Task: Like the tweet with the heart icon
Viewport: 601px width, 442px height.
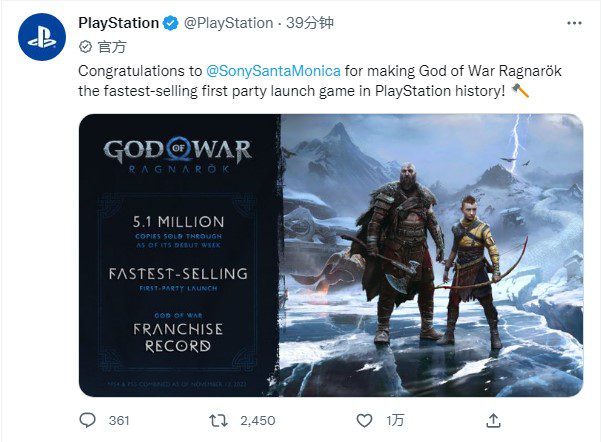Action: (365, 420)
